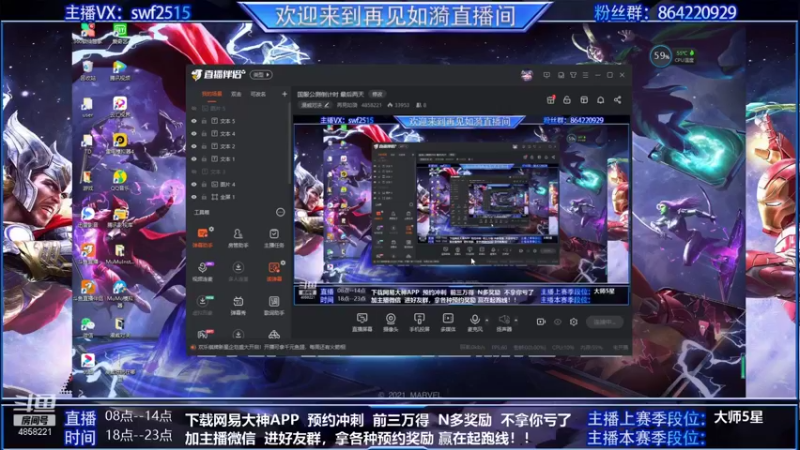
Task: Select the 文本 4 layer row
Action: [x=239, y=134]
